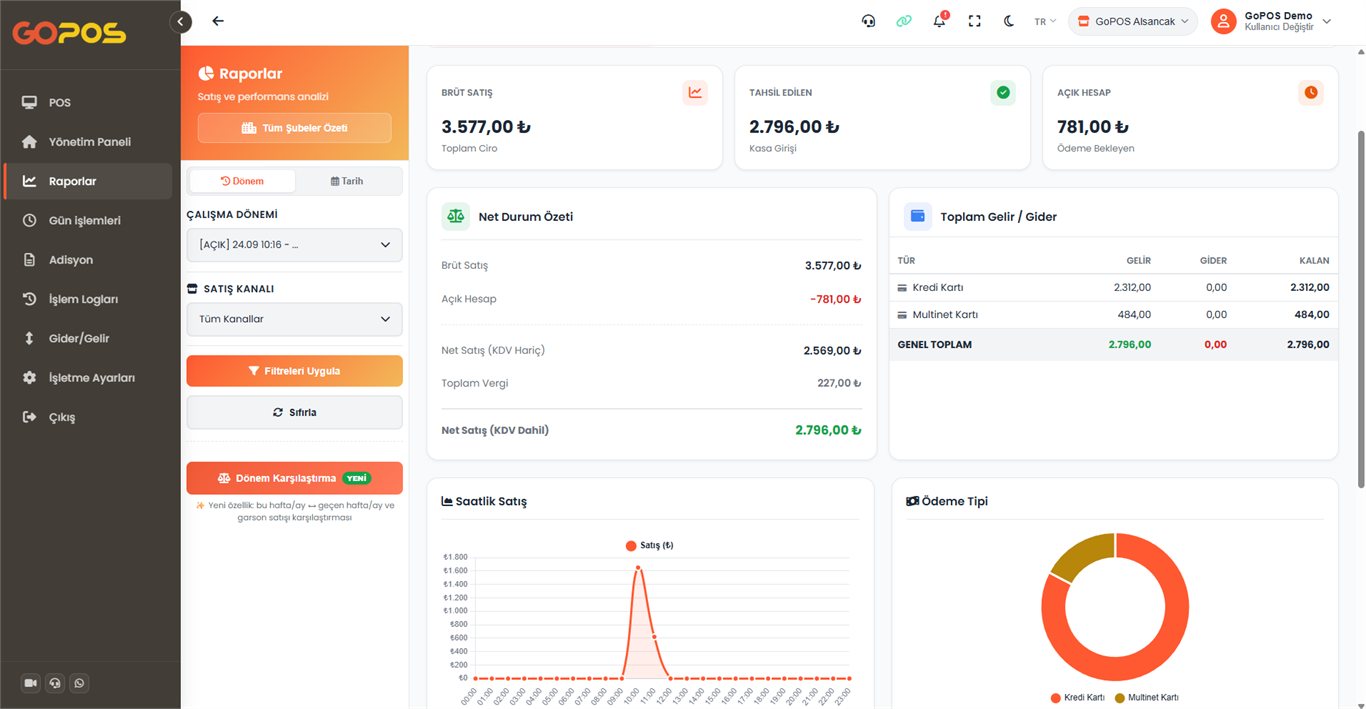The height and width of the screenshot is (709, 1366).
Task: Toggle Kredi Kartı legend swatch in chart
Action: pyautogui.click(x=1056, y=698)
